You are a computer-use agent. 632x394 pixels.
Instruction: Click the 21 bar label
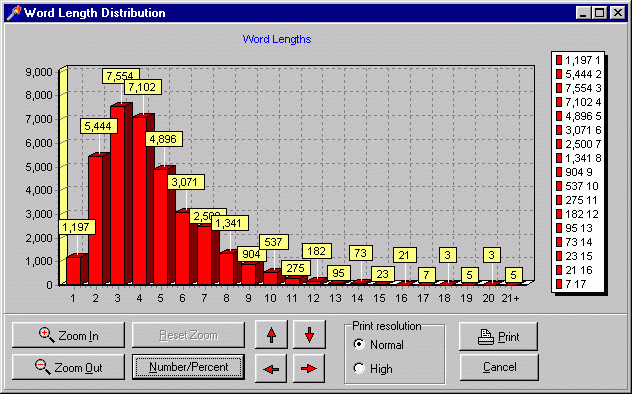405,255
